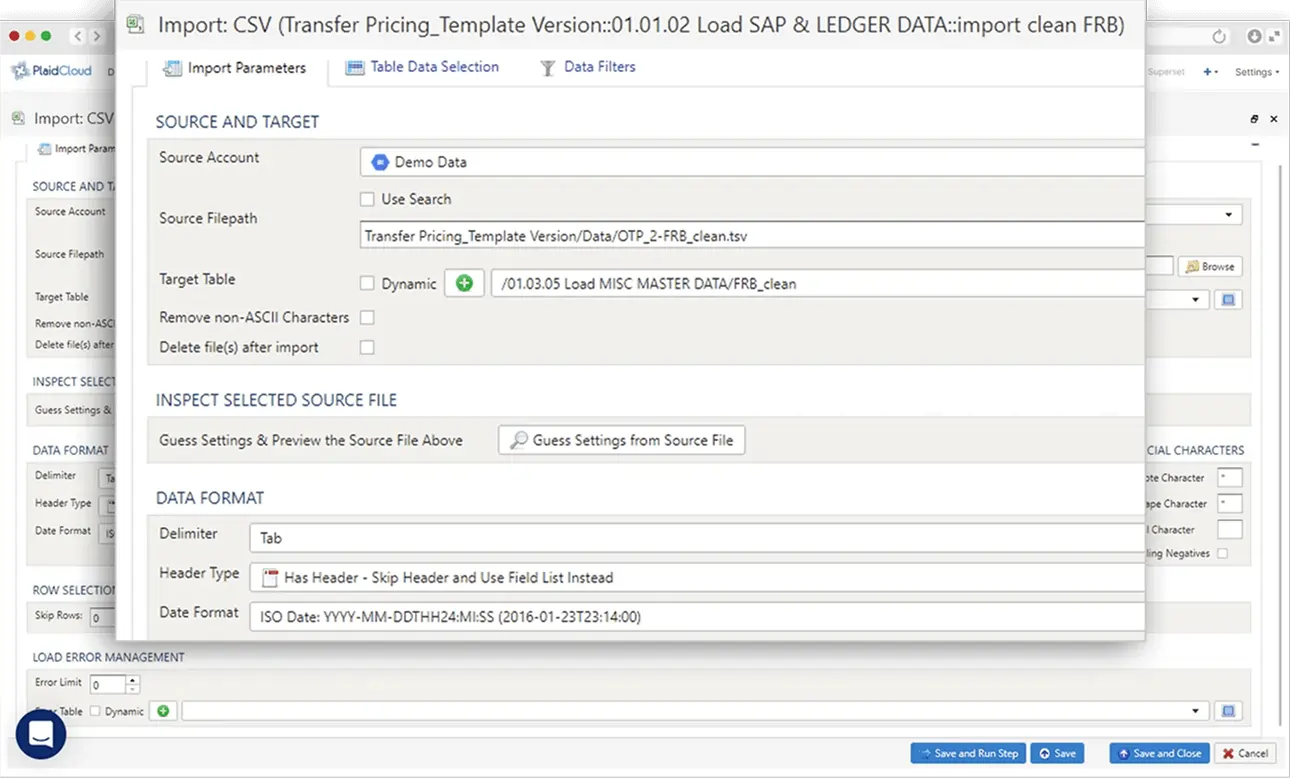Click the Source Filepath field with OTP_2-FRB_clean.tsv
Screen dimensions: 1290x778
pos(752,236)
